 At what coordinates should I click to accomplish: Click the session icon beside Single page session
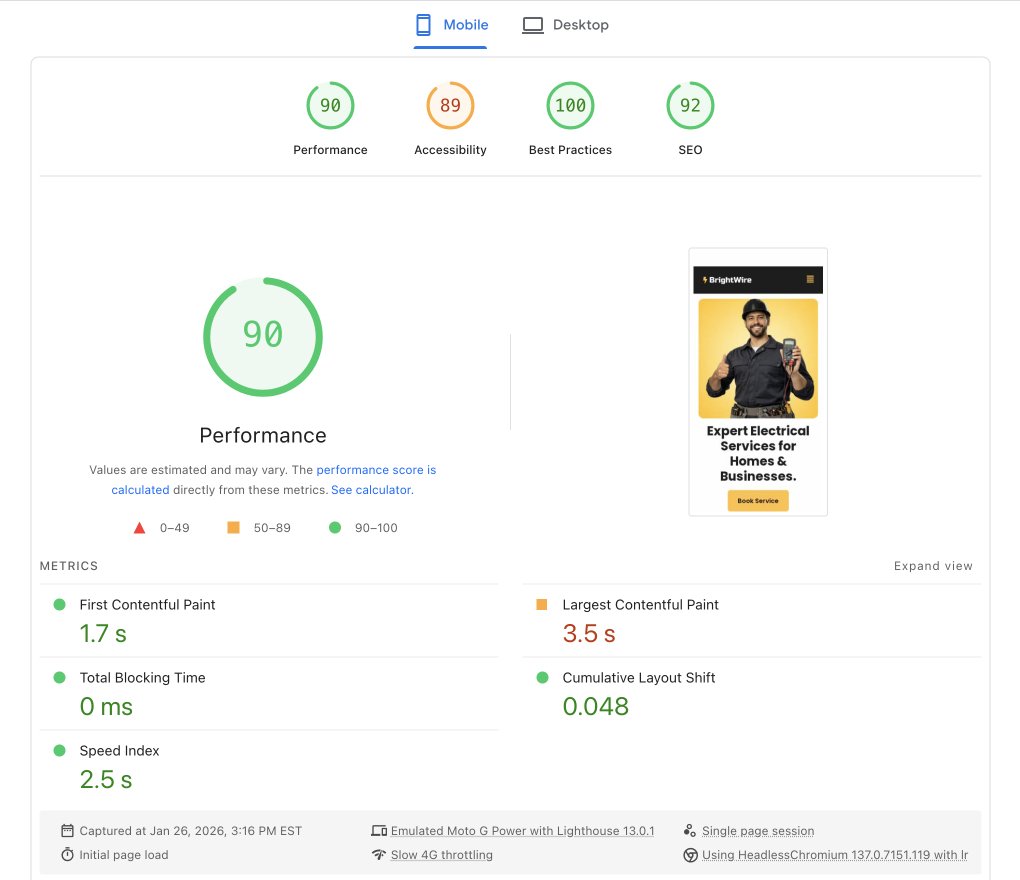click(x=690, y=830)
